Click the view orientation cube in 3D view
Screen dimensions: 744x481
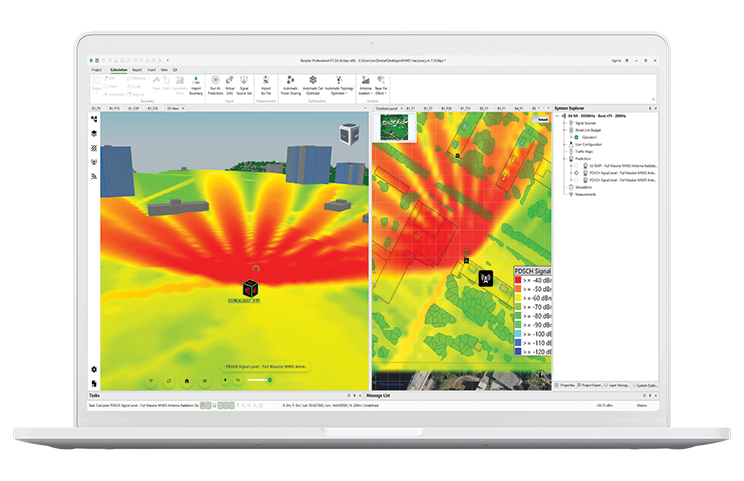pyautogui.click(x=349, y=133)
